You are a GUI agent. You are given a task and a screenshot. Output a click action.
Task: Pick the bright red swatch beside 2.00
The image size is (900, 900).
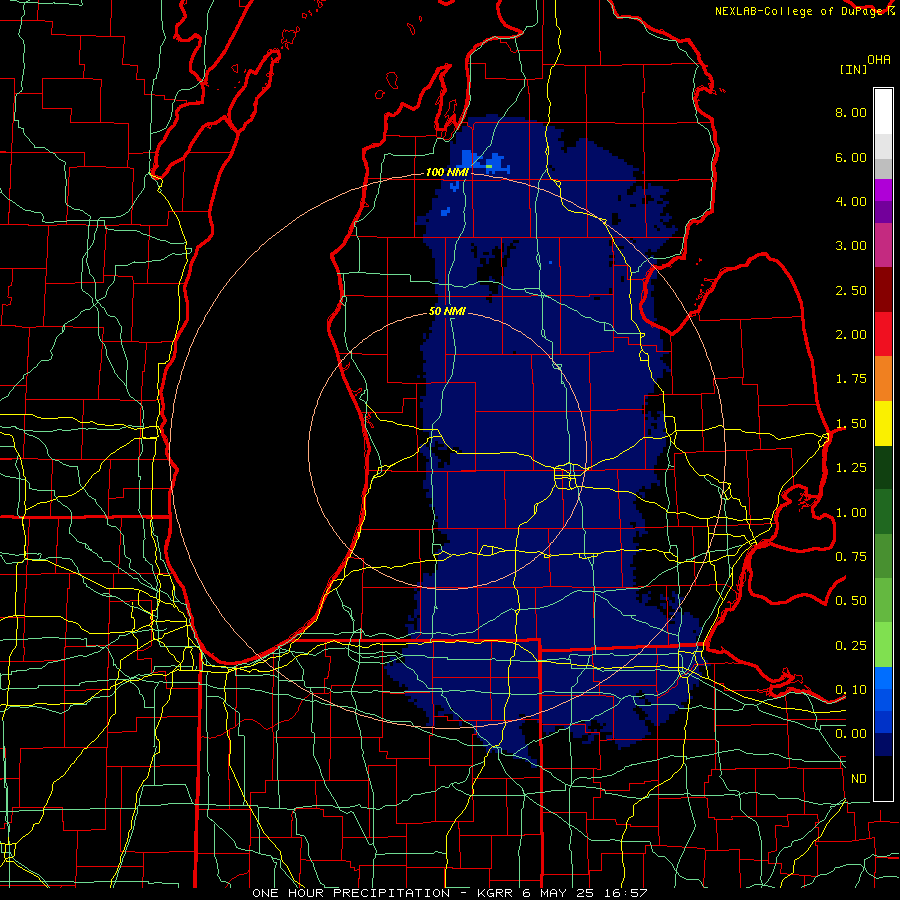(883, 334)
